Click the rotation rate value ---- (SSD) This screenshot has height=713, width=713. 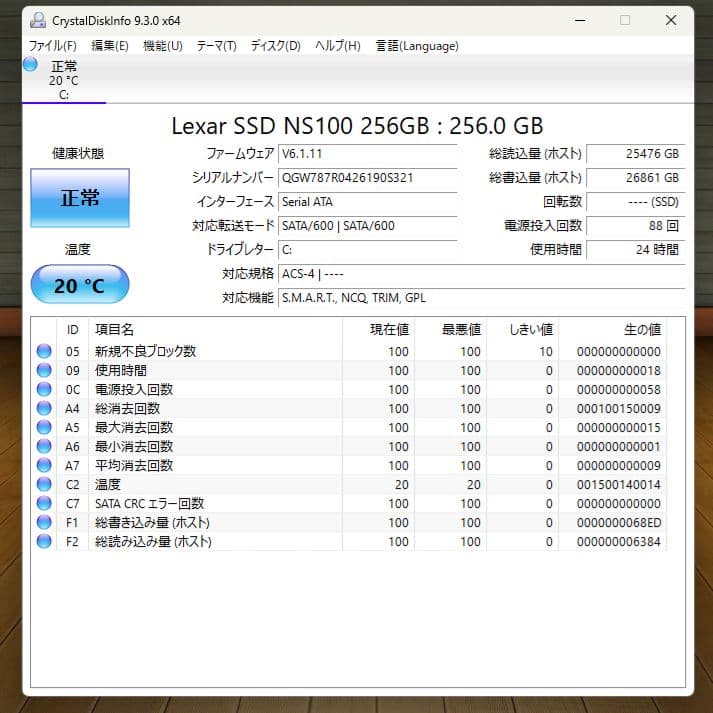(x=636, y=202)
